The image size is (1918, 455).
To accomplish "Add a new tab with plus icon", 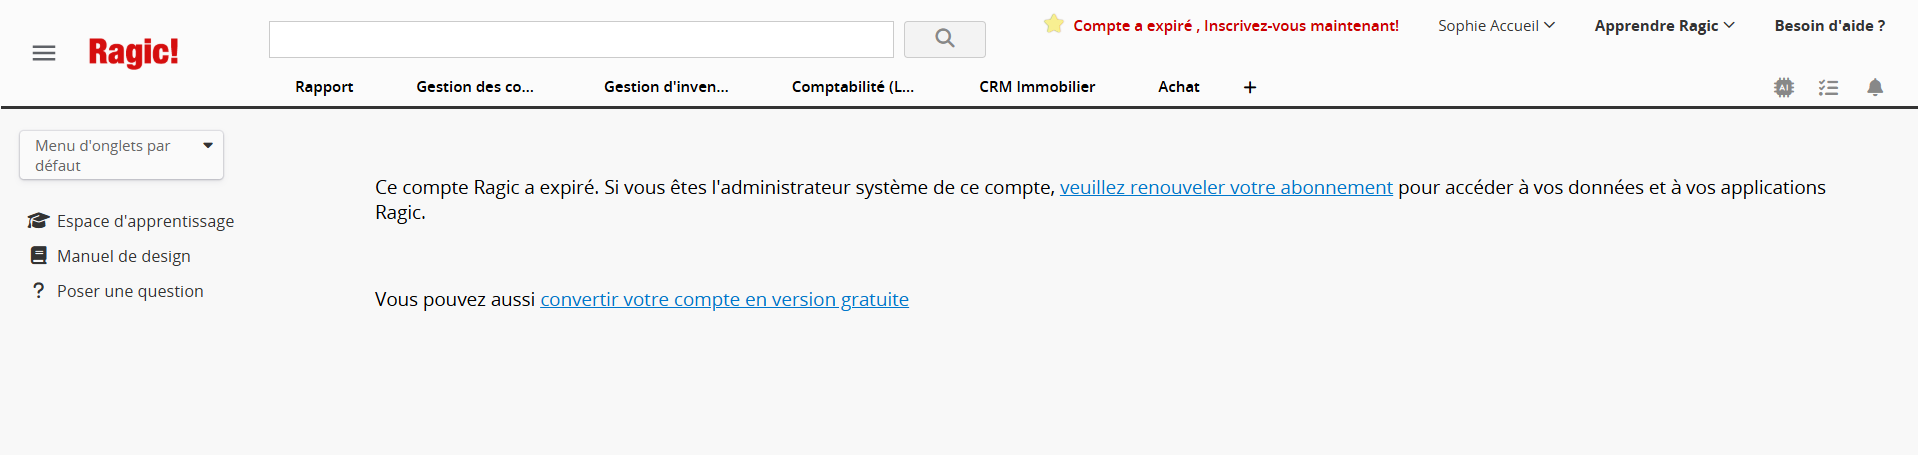I will click(x=1250, y=87).
